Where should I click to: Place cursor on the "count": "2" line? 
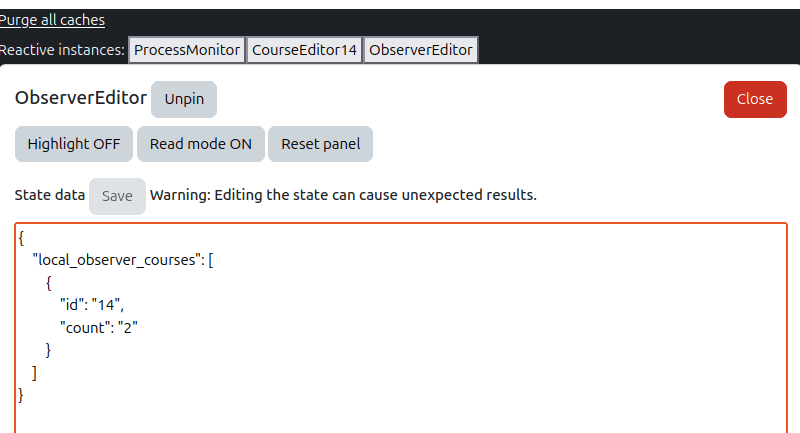pyautogui.click(x=98, y=327)
